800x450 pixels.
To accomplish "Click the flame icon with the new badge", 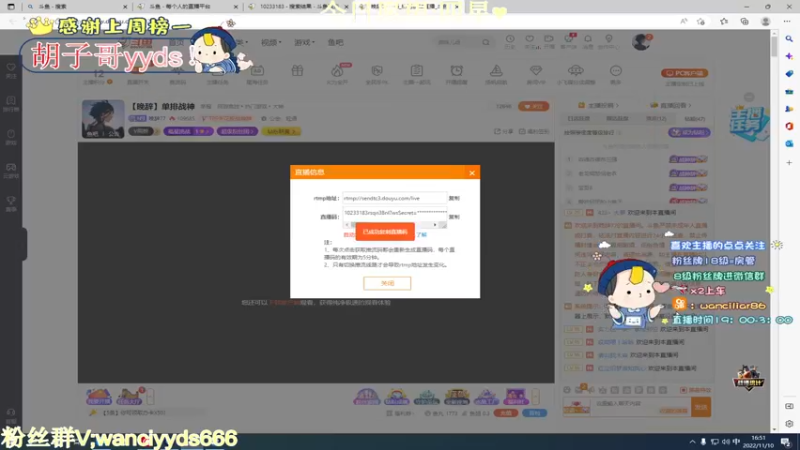I will [x=337, y=73].
